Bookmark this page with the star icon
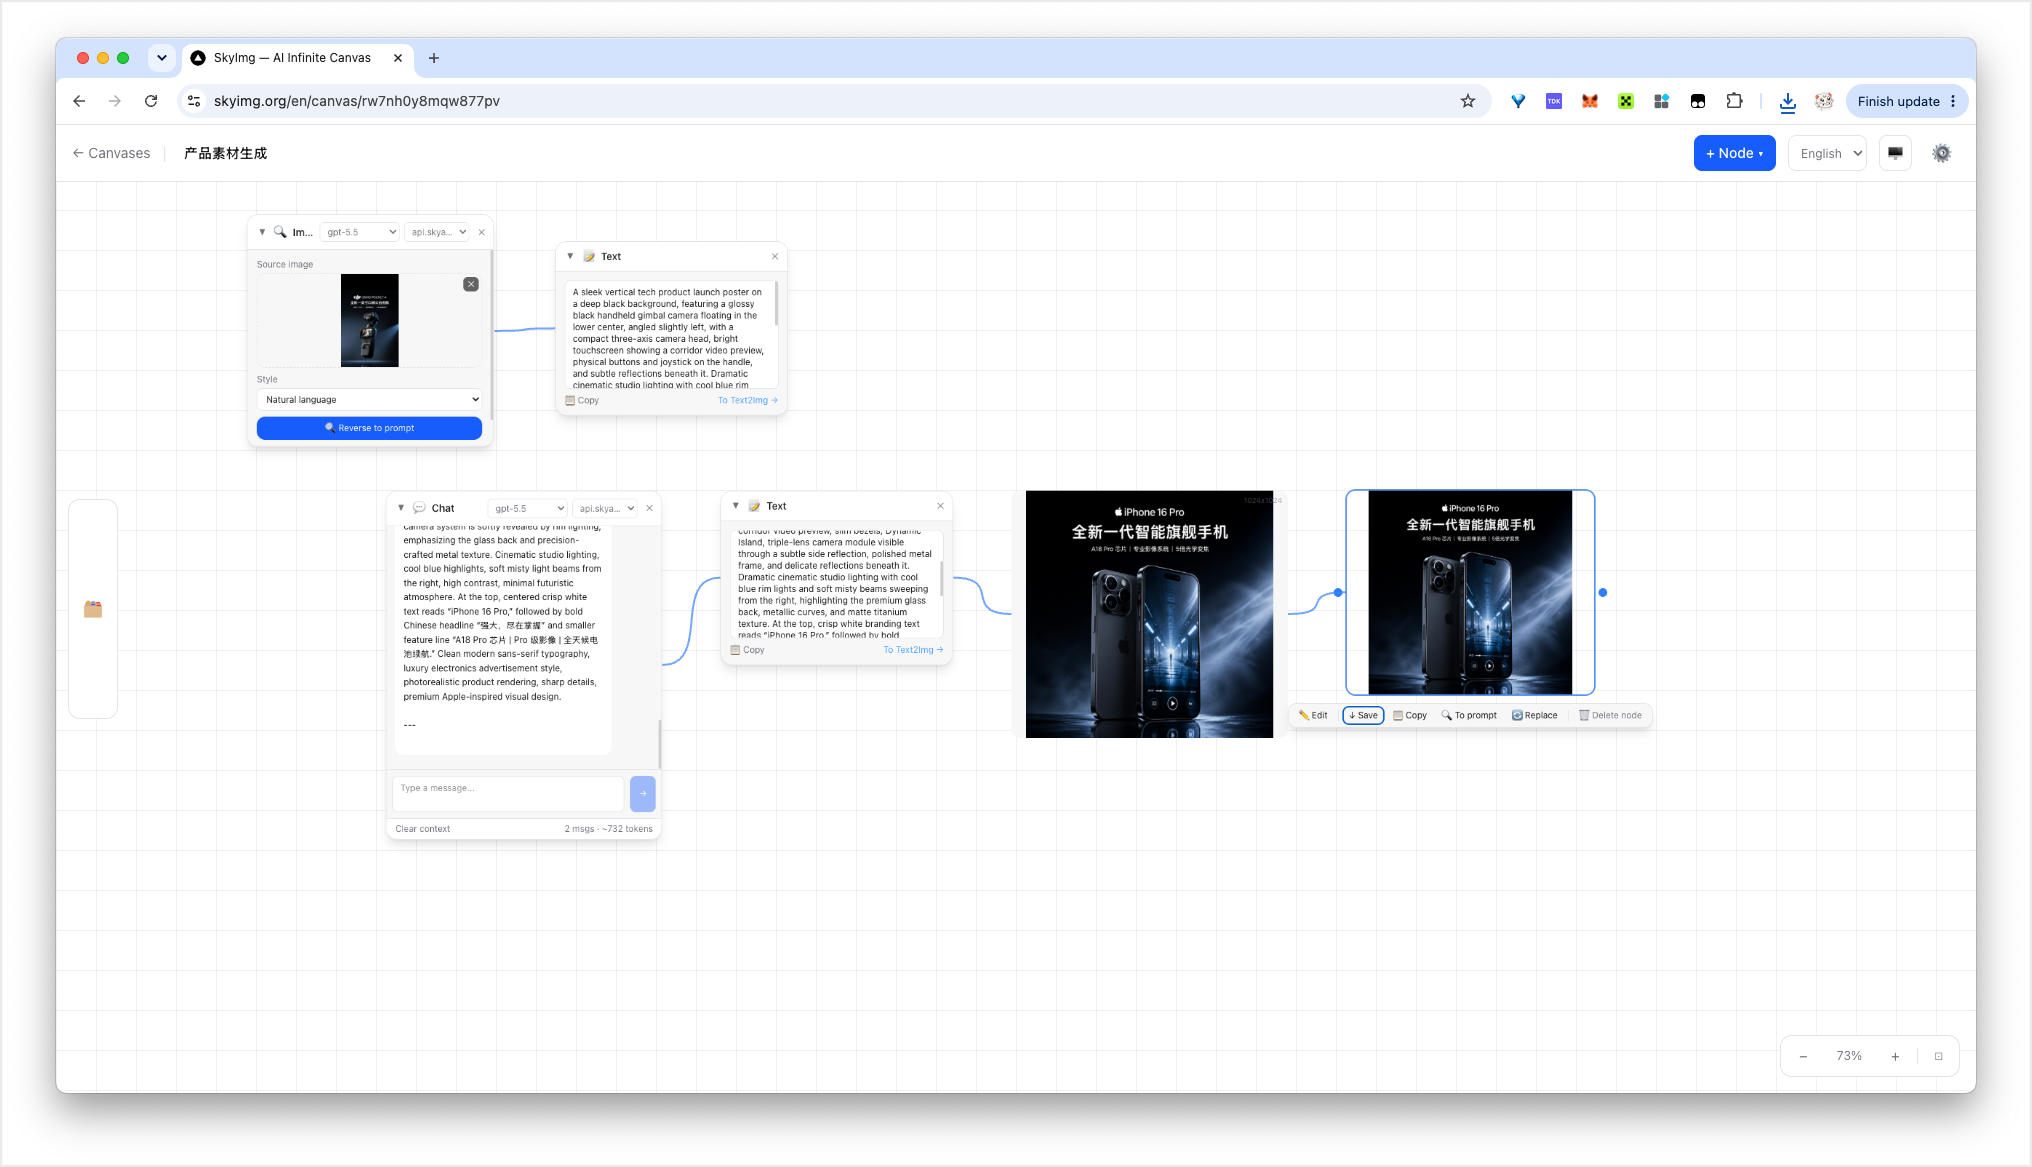 click(x=1468, y=101)
